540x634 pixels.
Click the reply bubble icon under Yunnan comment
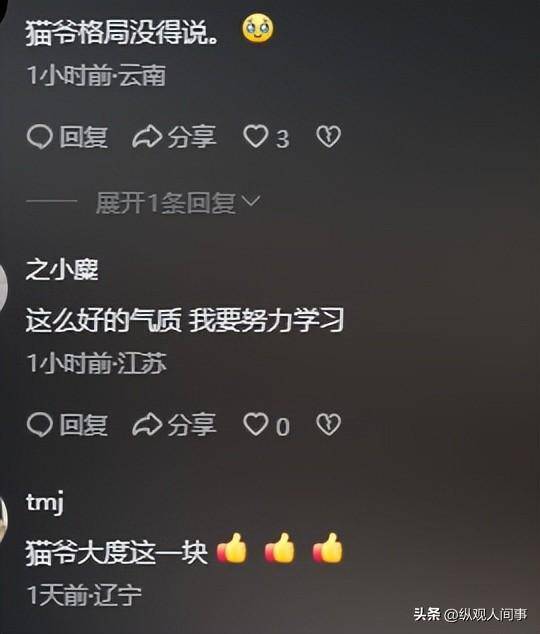39,137
